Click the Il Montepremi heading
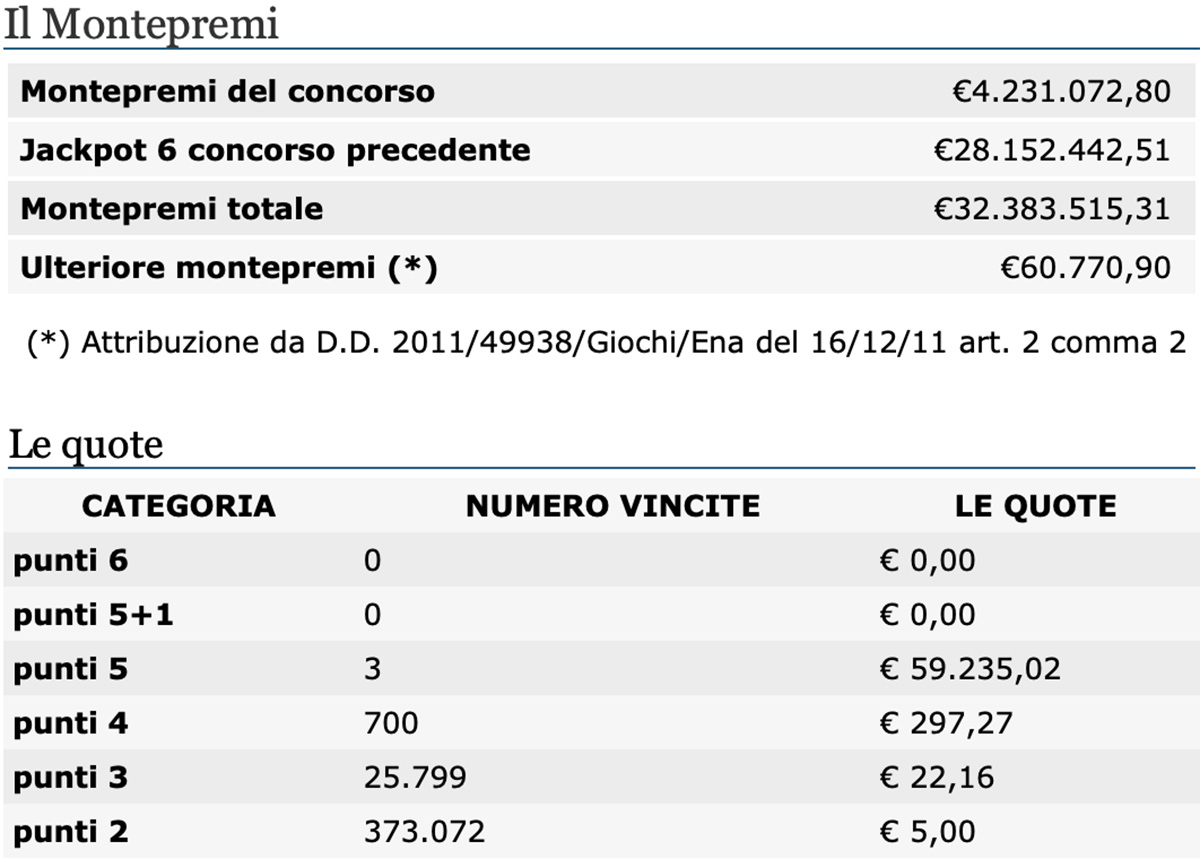This screenshot has height=859, width=1200. tap(141, 24)
